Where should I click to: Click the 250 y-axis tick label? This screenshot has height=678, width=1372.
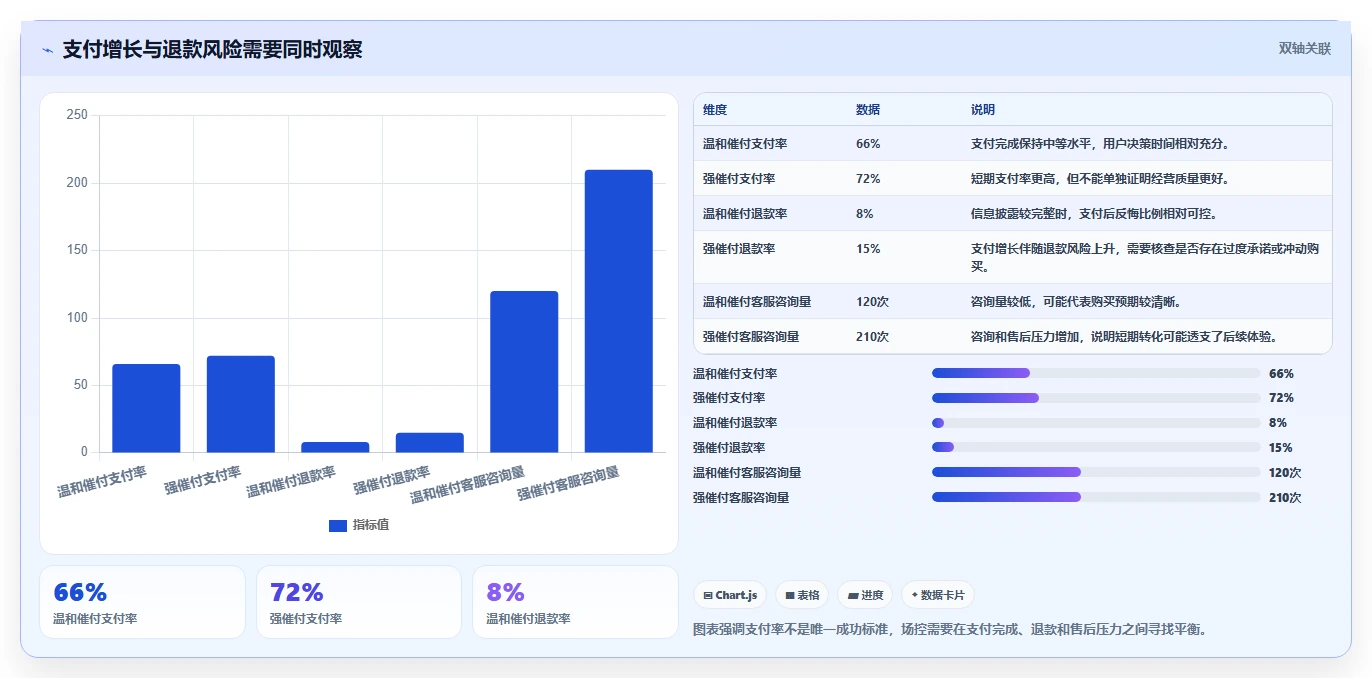(77, 116)
